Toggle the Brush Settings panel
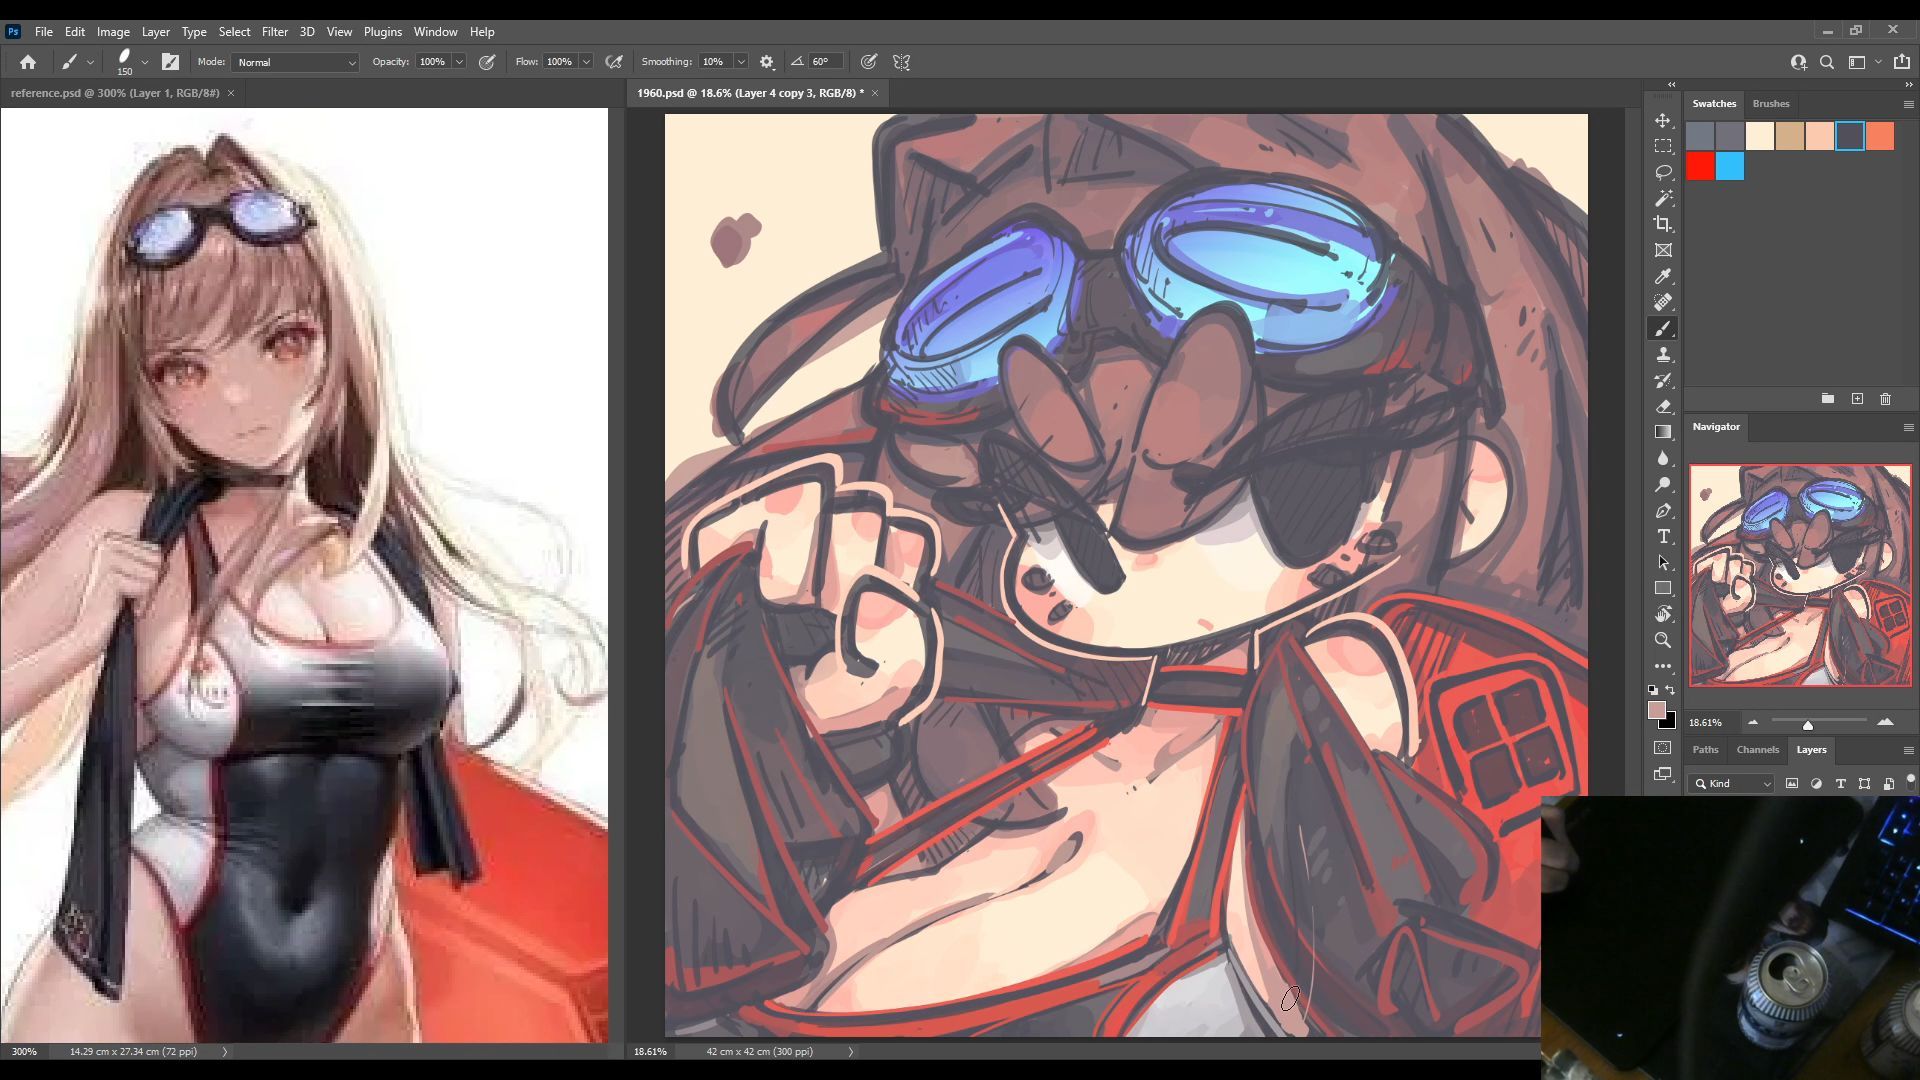The image size is (1920, 1080). coord(170,62)
